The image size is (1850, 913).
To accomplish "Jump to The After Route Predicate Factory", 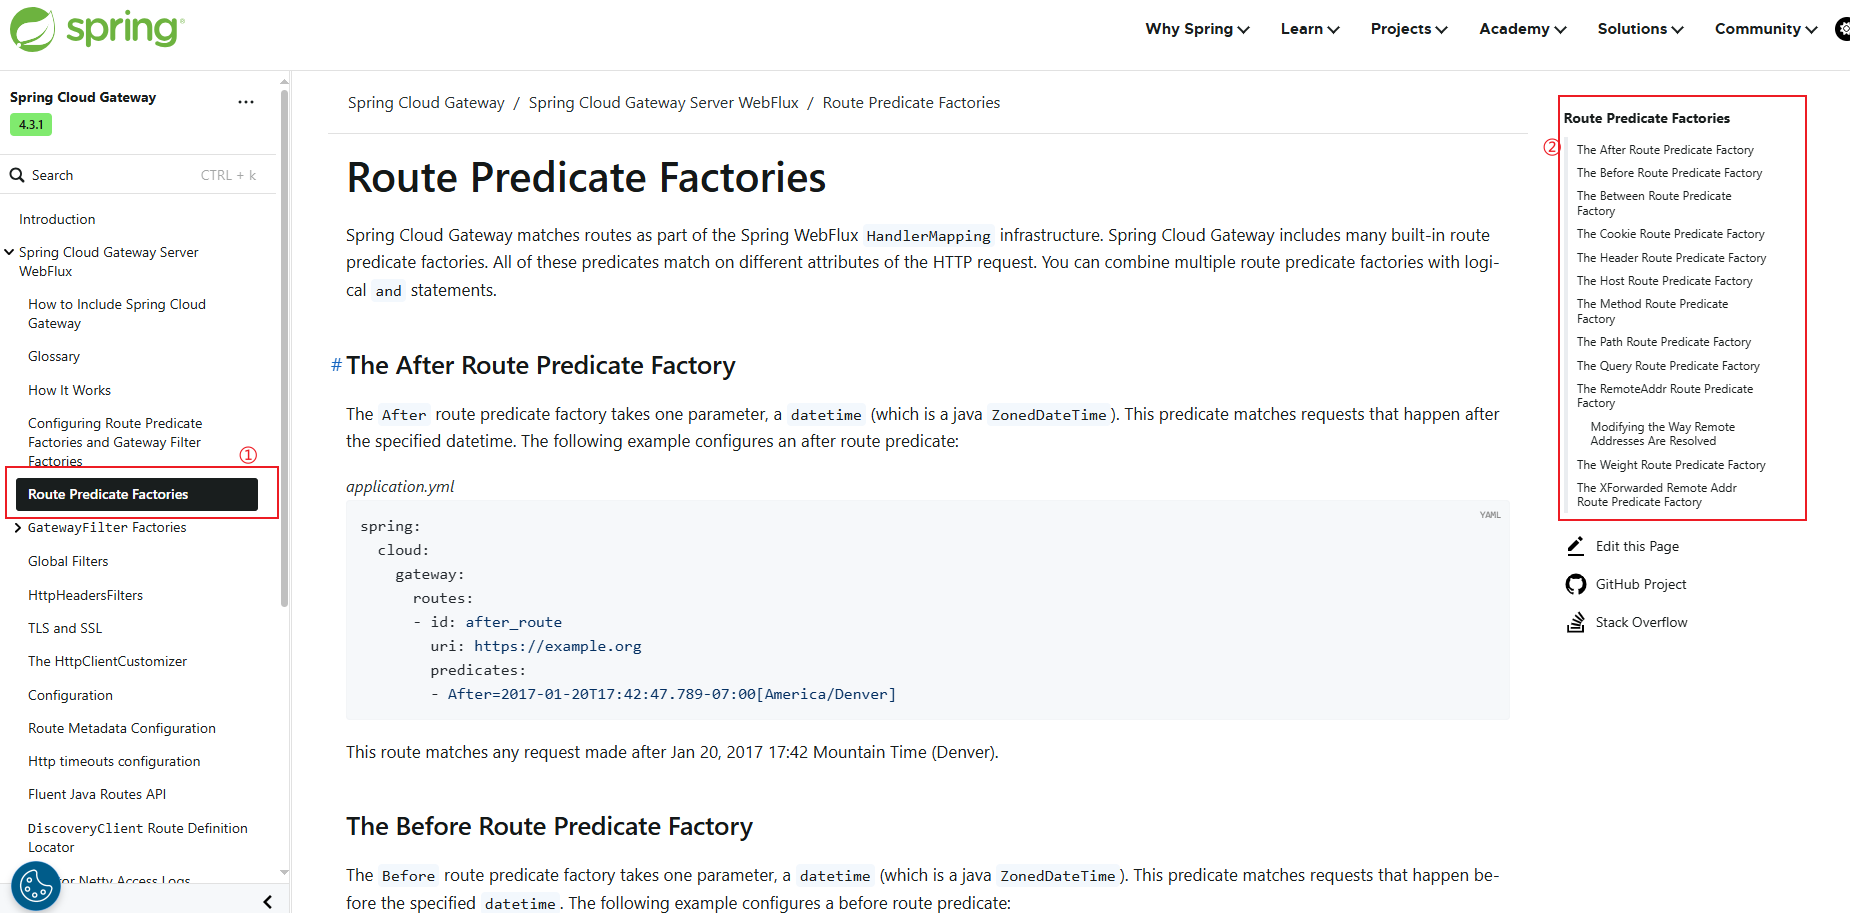I will click(x=1665, y=150).
